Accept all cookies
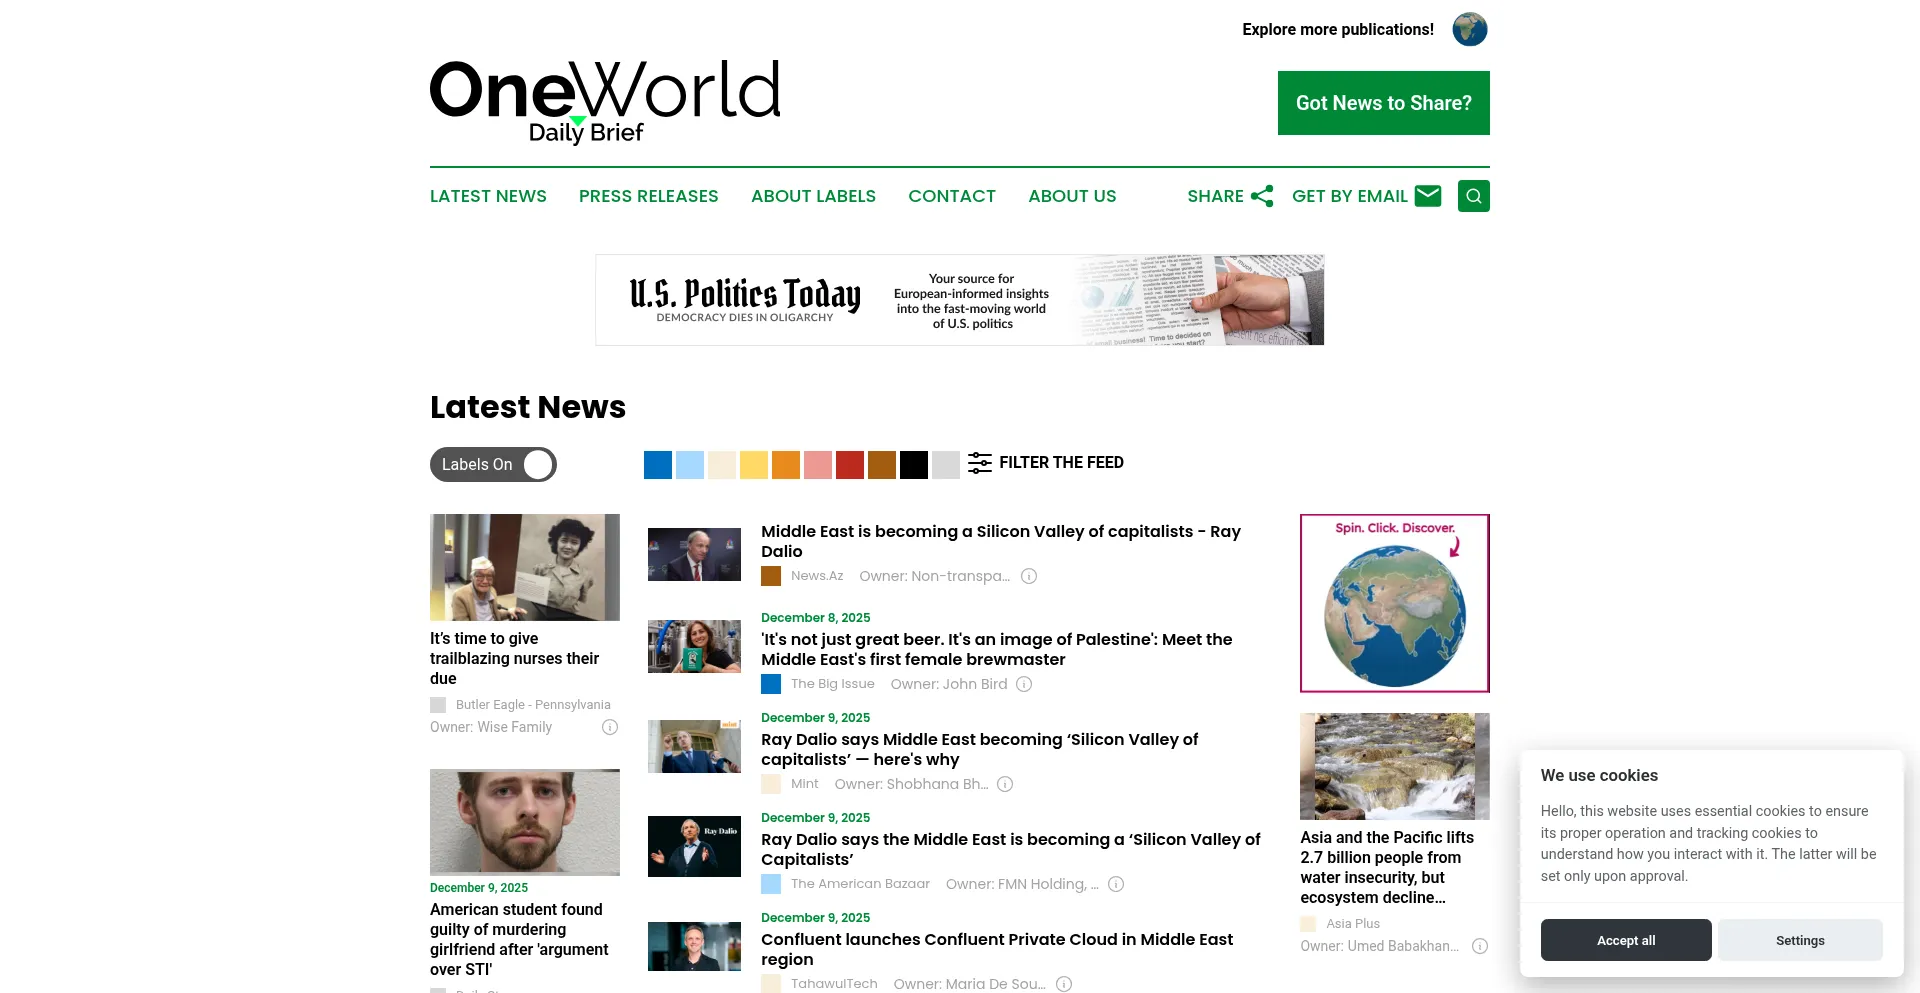 click(x=1626, y=940)
